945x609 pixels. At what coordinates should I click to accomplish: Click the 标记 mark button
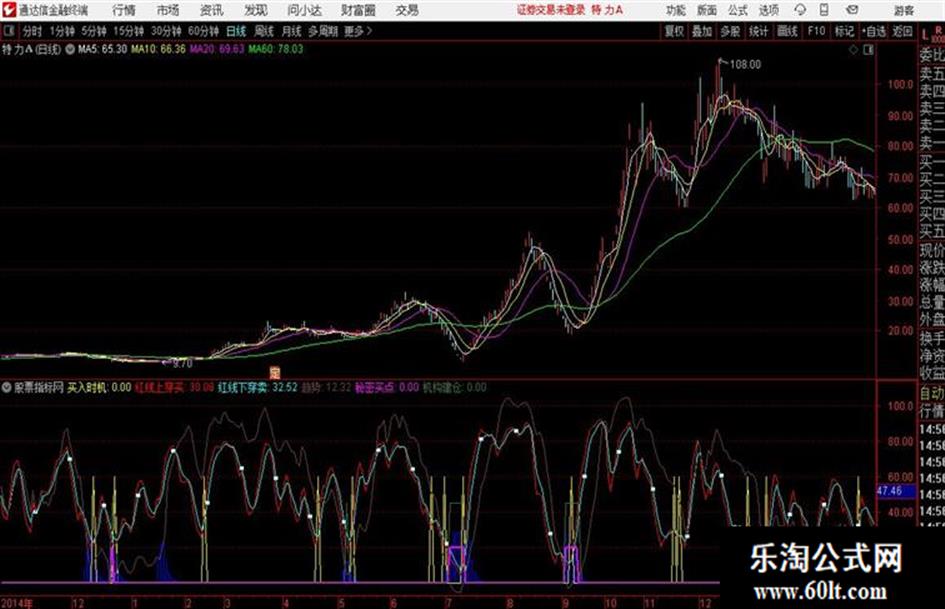pyautogui.click(x=844, y=31)
